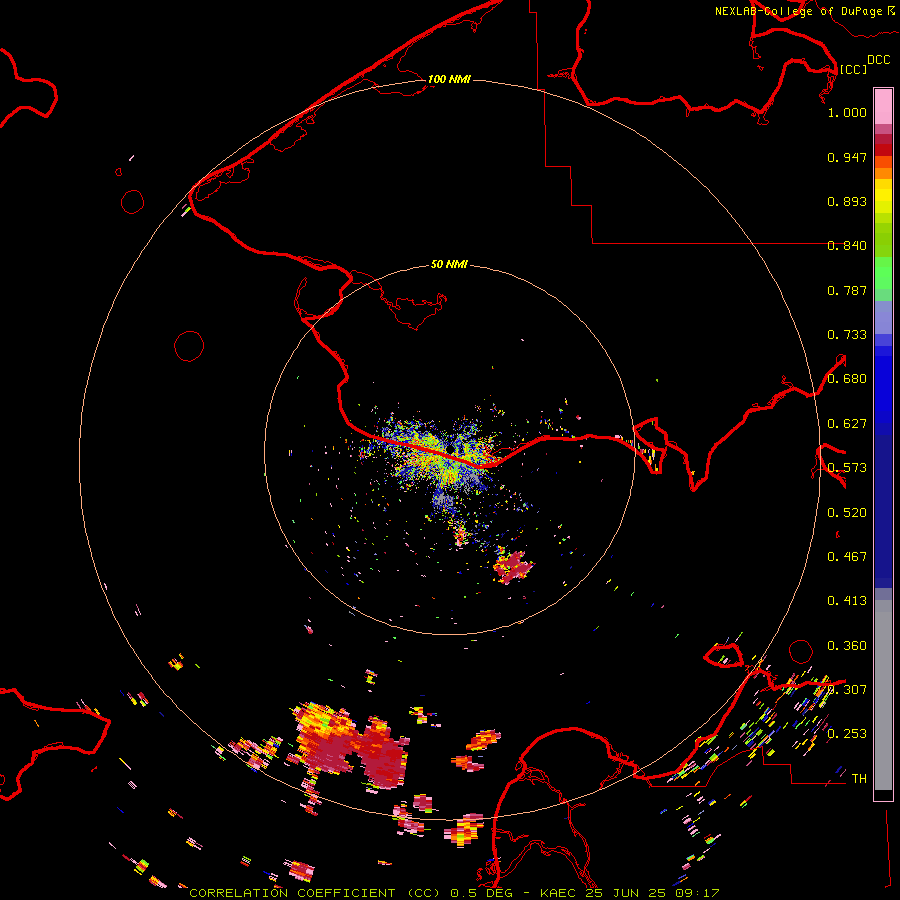Select the 0.733 scale value
Image resolution: width=900 pixels, height=900 pixels.
pos(847,335)
